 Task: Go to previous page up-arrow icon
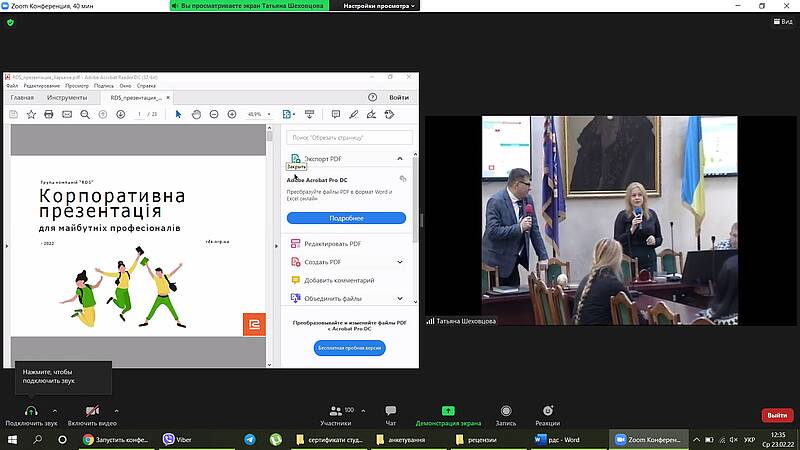click(103, 114)
